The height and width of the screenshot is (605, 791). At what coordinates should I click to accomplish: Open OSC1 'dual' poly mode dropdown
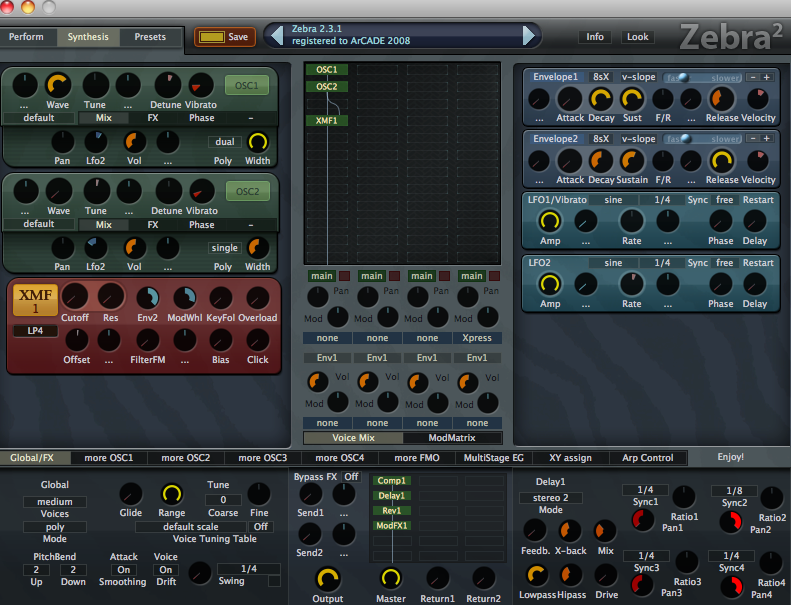point(224,142)
